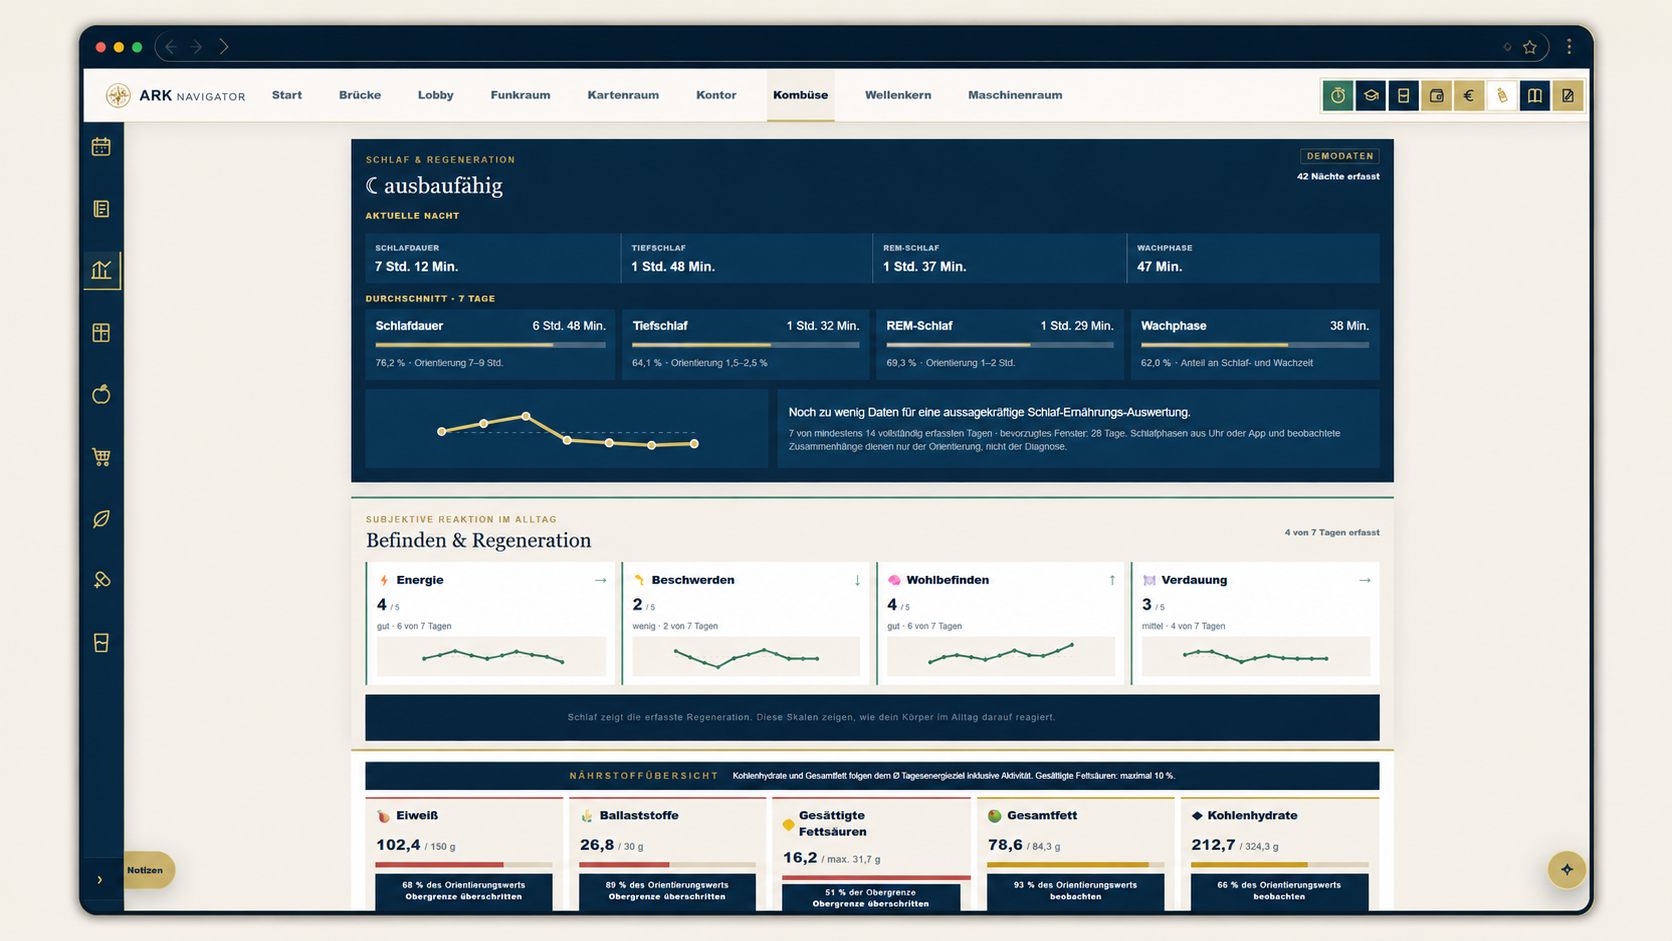Viewport: 1672px width, 941px height.
Task: Open the open-book icon
Action: 1535,96
